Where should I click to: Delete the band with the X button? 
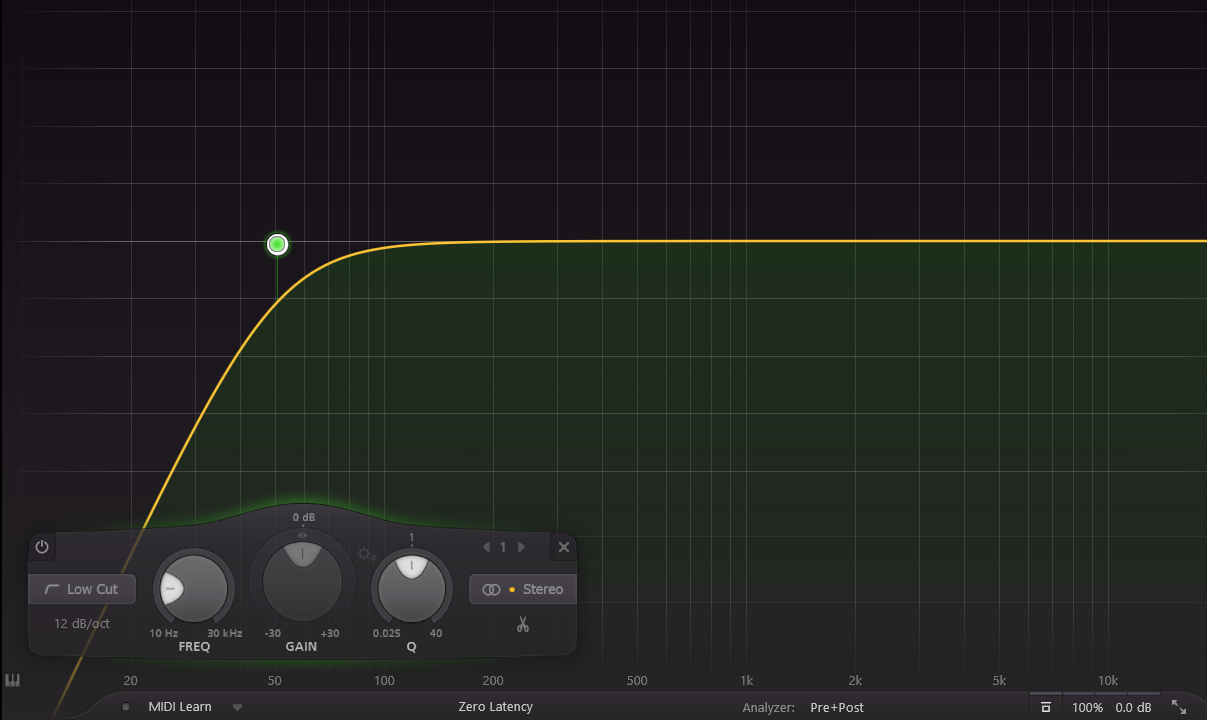564,547
